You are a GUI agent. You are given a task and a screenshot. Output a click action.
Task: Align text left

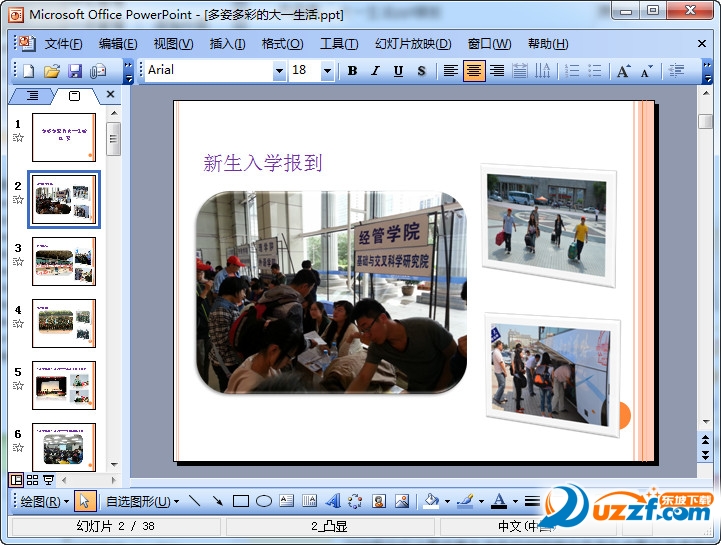451,71
